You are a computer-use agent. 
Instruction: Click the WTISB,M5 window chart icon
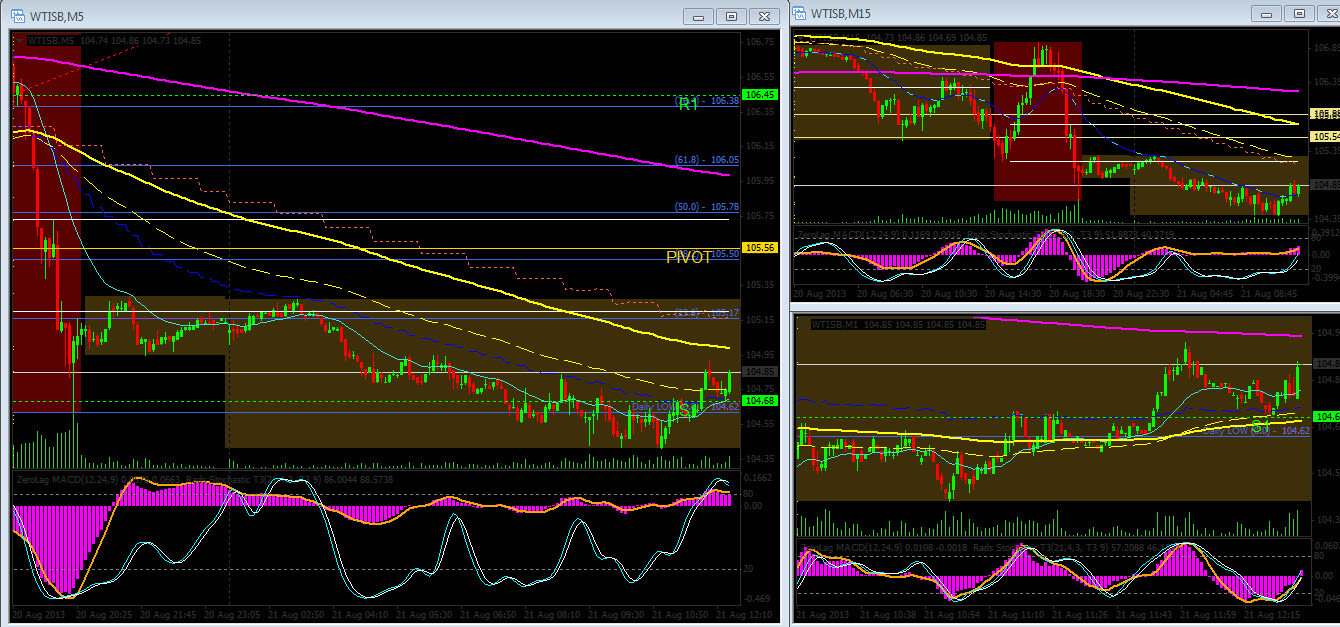pos(18,14)
